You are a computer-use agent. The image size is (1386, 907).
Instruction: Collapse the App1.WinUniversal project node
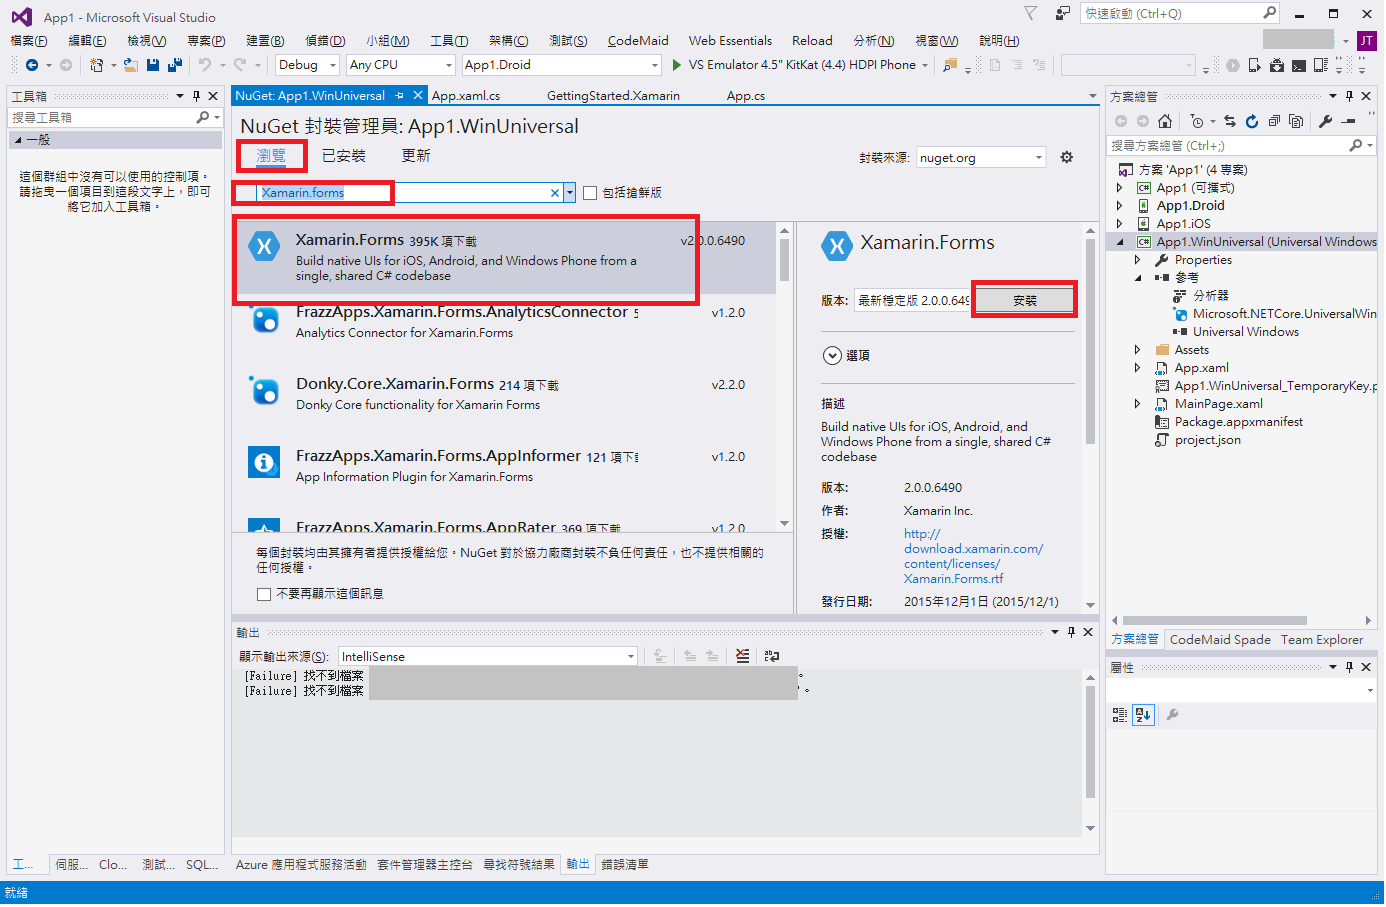[x=1119, y=242]
